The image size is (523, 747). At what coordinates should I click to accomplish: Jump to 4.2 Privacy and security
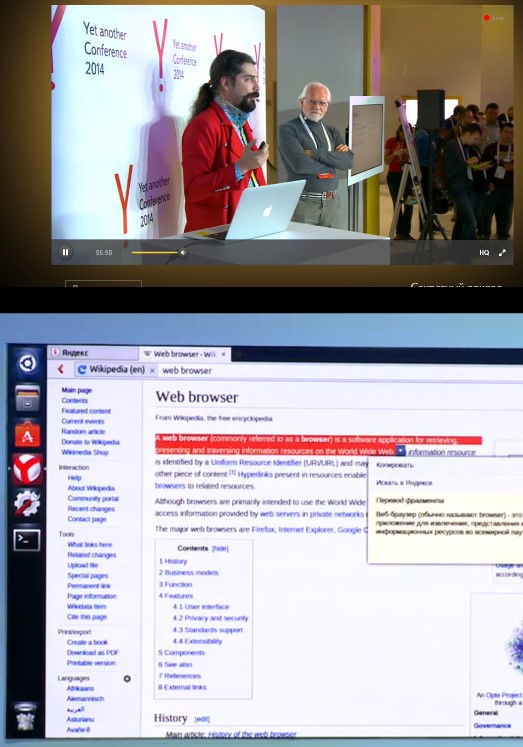coord(210,618)
